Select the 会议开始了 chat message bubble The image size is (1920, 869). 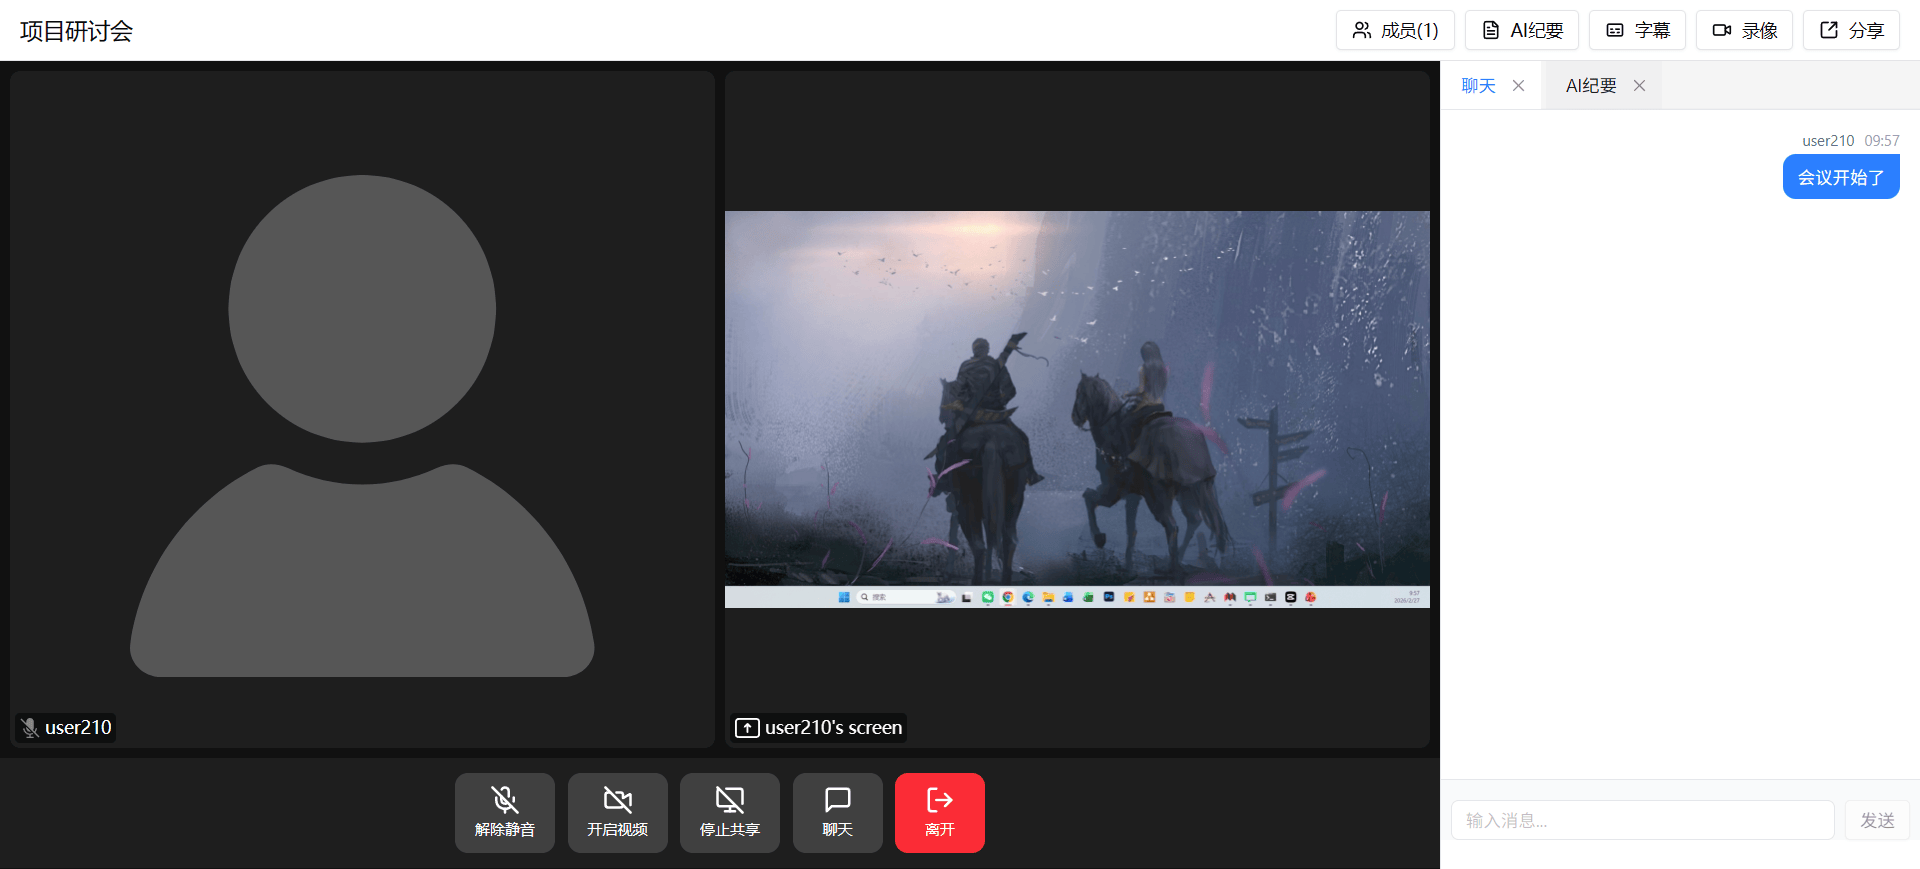1841,177
